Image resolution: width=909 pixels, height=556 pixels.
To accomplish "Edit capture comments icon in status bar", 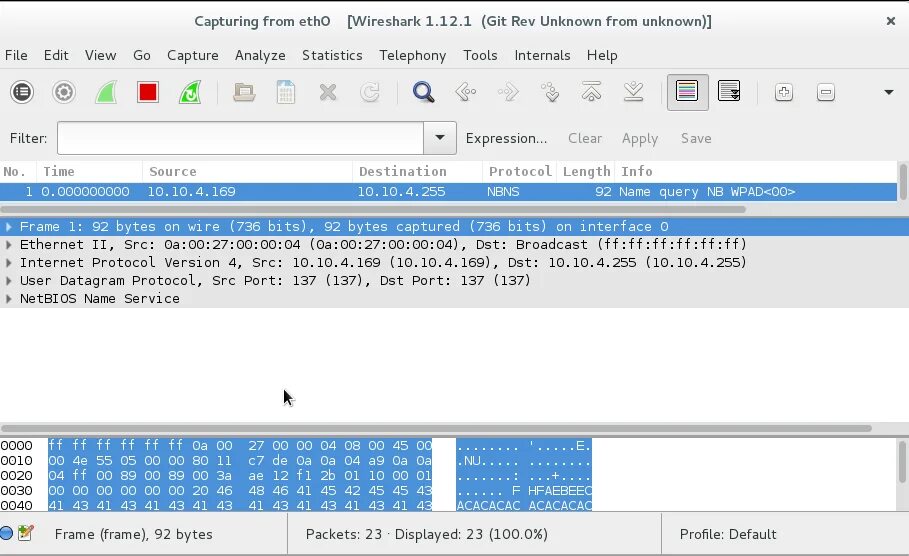I will point(26,533).
